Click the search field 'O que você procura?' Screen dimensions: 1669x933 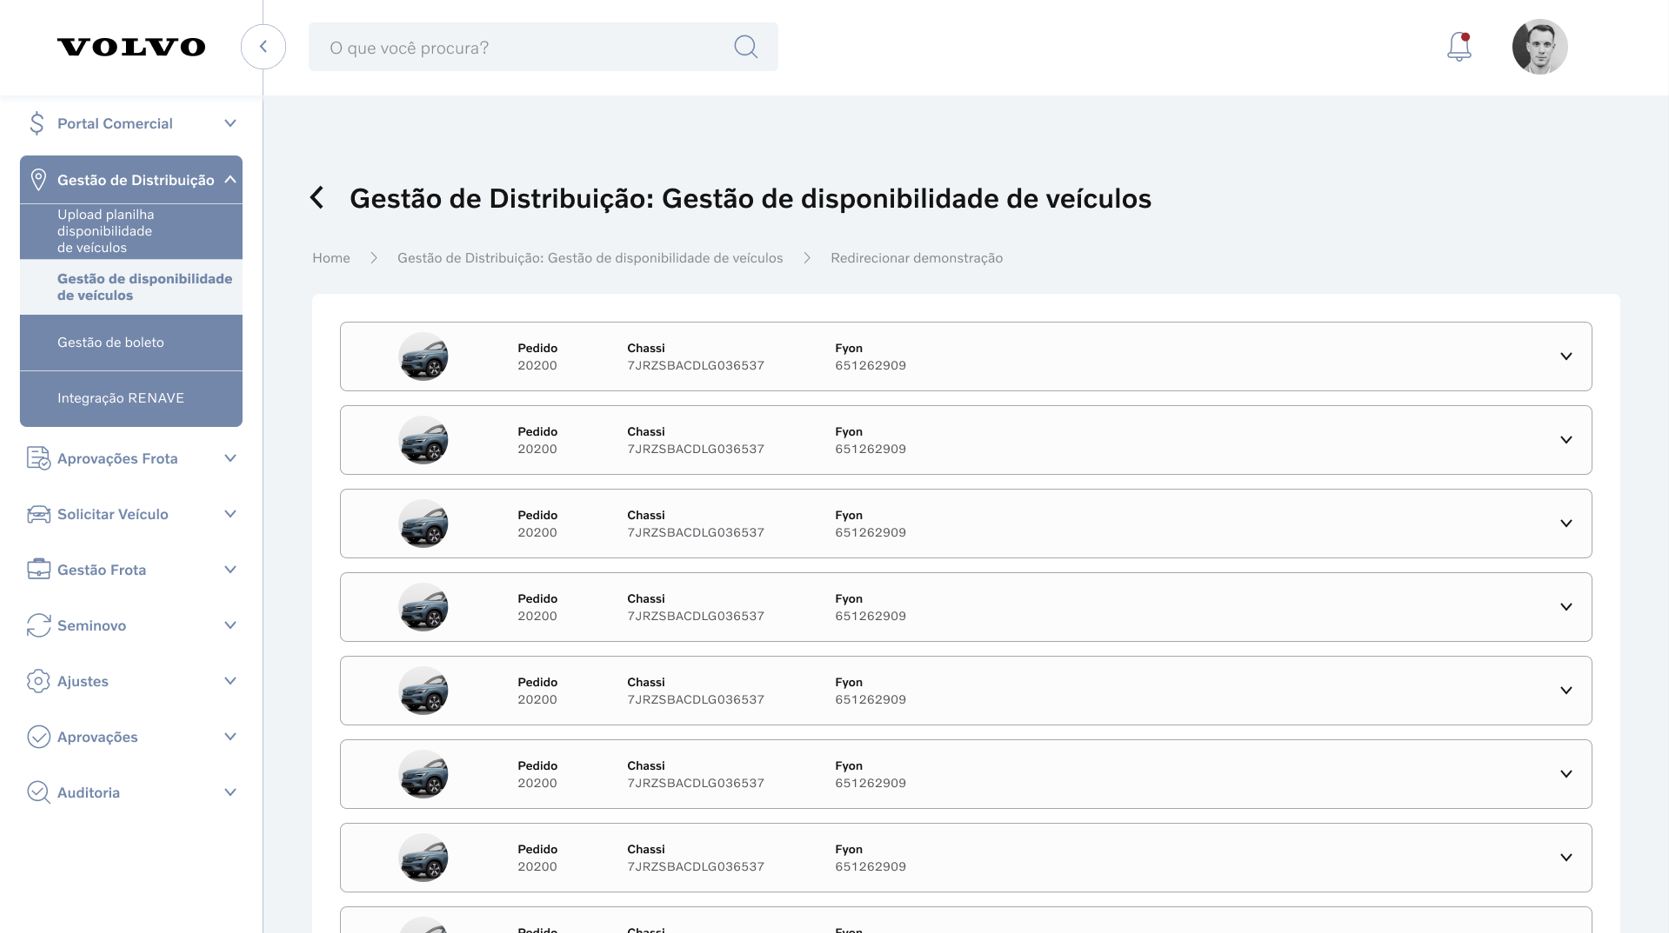point(520,47)
